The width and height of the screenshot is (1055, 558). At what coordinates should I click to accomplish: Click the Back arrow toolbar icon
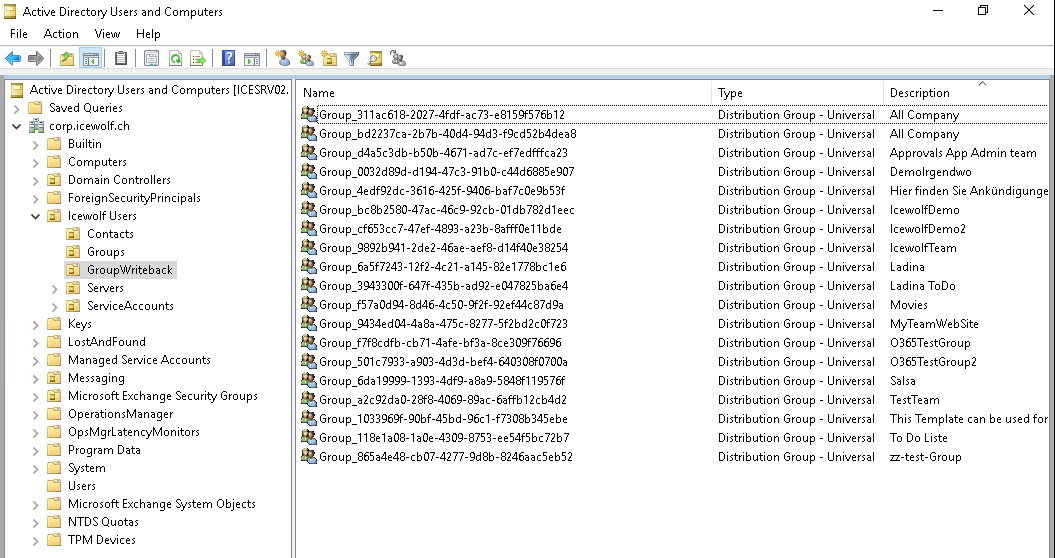click(x=13, y=59)
